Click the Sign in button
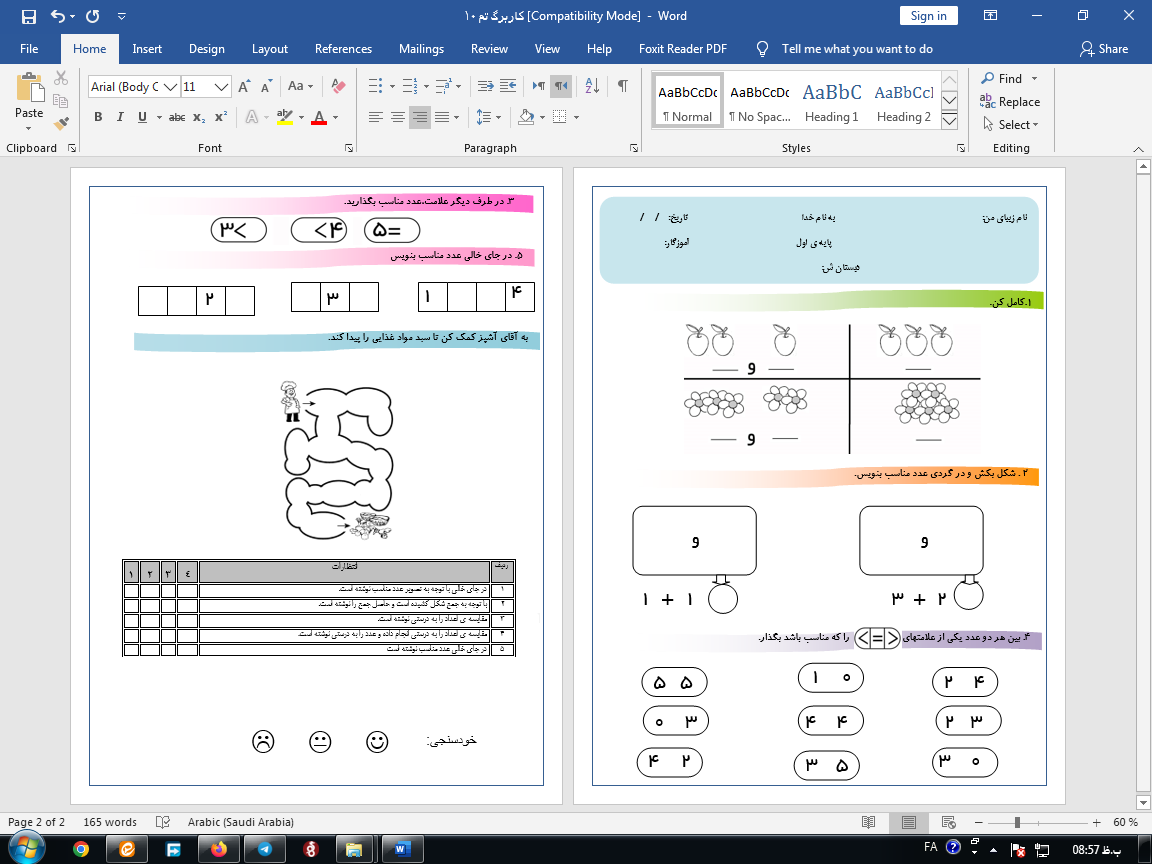This screenshot has height=864, width=1152. click(x=928, y=16)
